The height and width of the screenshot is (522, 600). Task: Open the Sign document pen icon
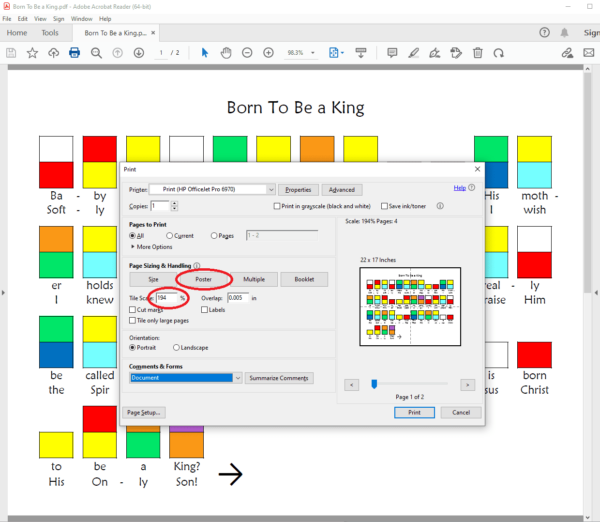435,53
